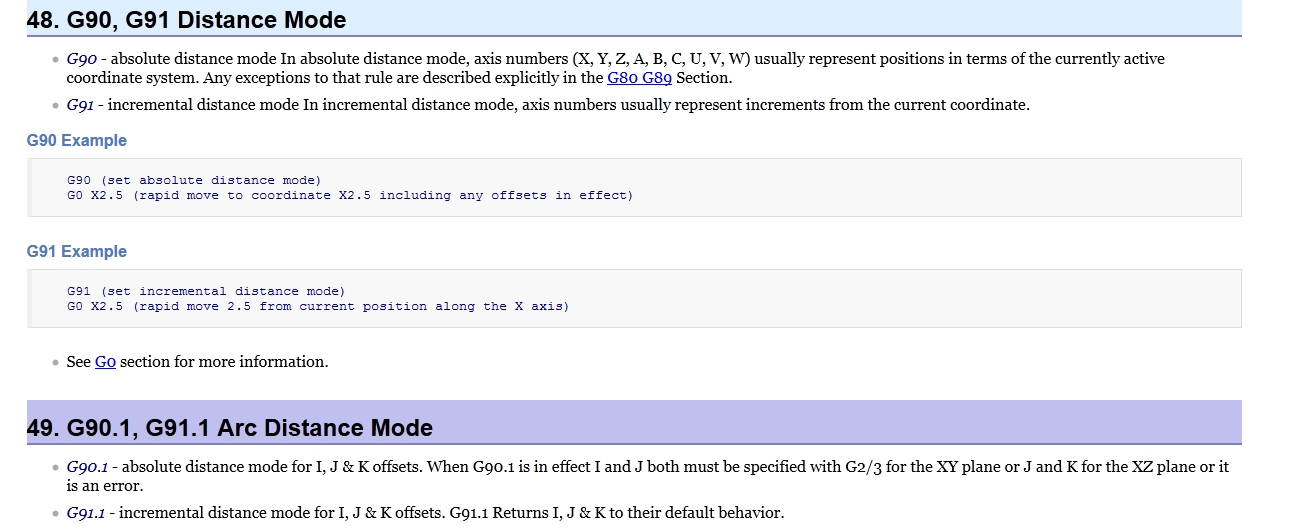Follow the G0 link in the See bullet

point(105,362)
